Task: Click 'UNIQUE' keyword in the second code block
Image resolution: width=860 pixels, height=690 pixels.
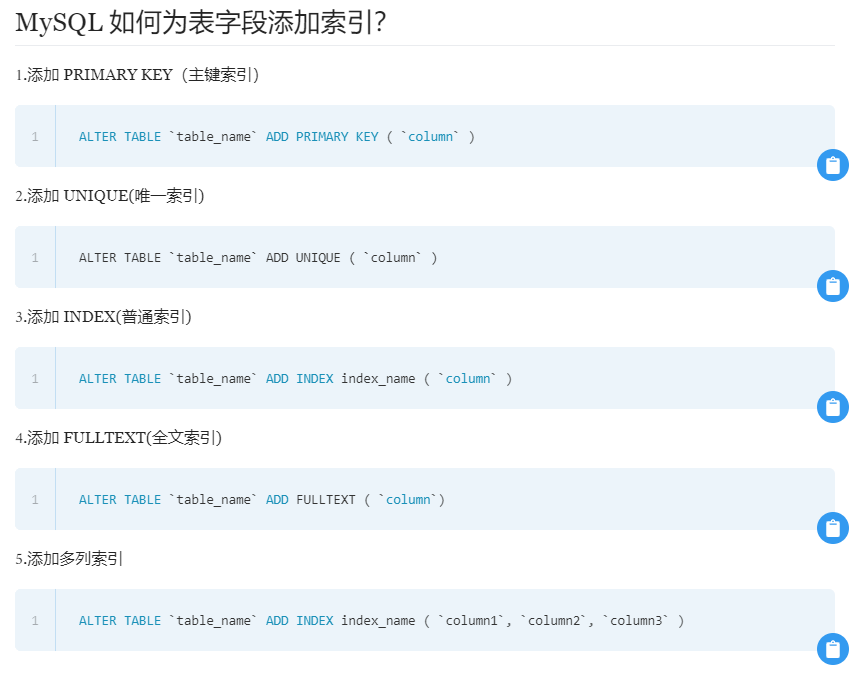Action: click(318, 258)
